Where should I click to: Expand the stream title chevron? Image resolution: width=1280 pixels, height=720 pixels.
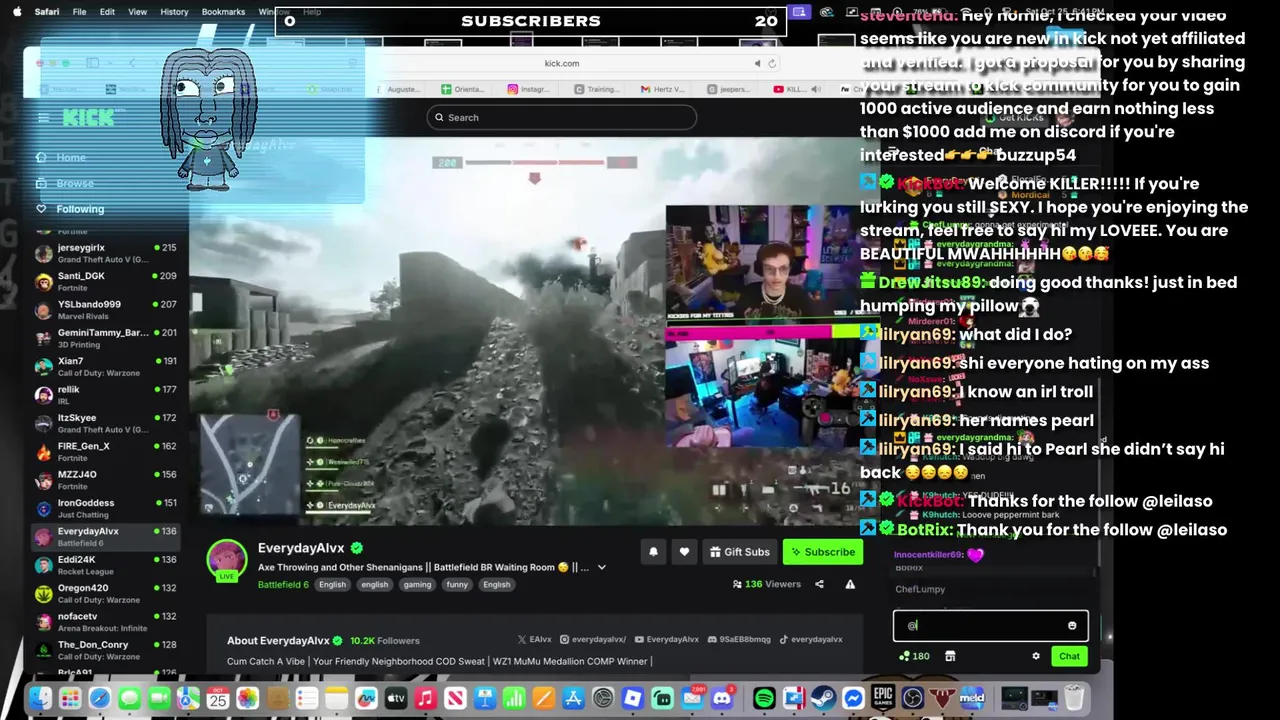point(601,567)
